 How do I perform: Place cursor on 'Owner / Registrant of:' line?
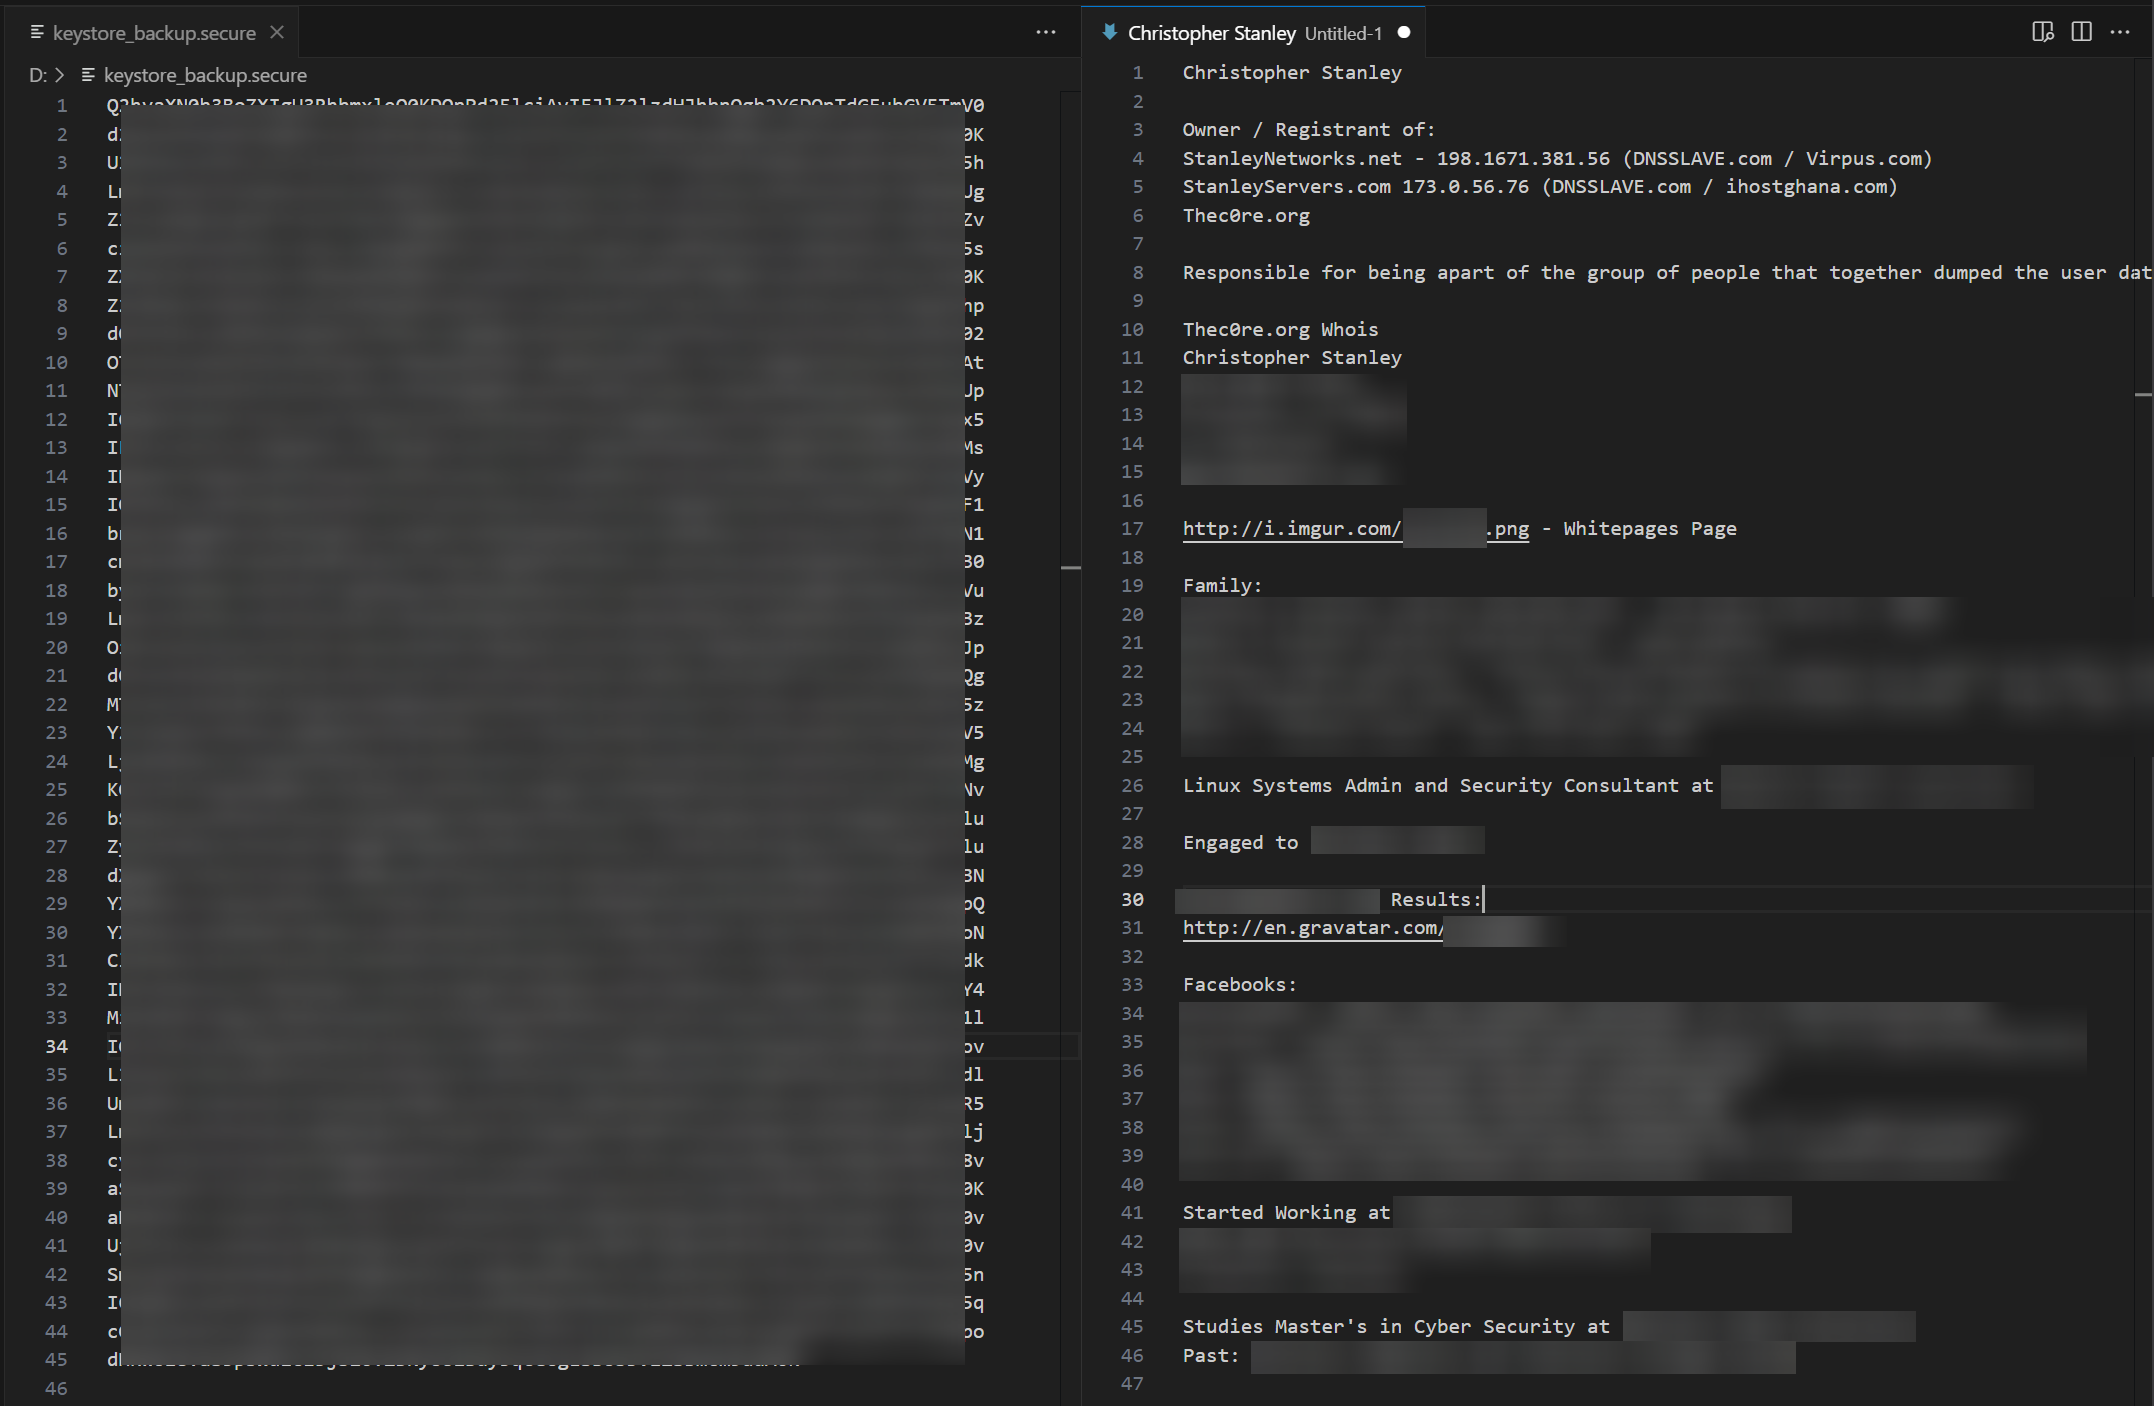click(1308, 129)
